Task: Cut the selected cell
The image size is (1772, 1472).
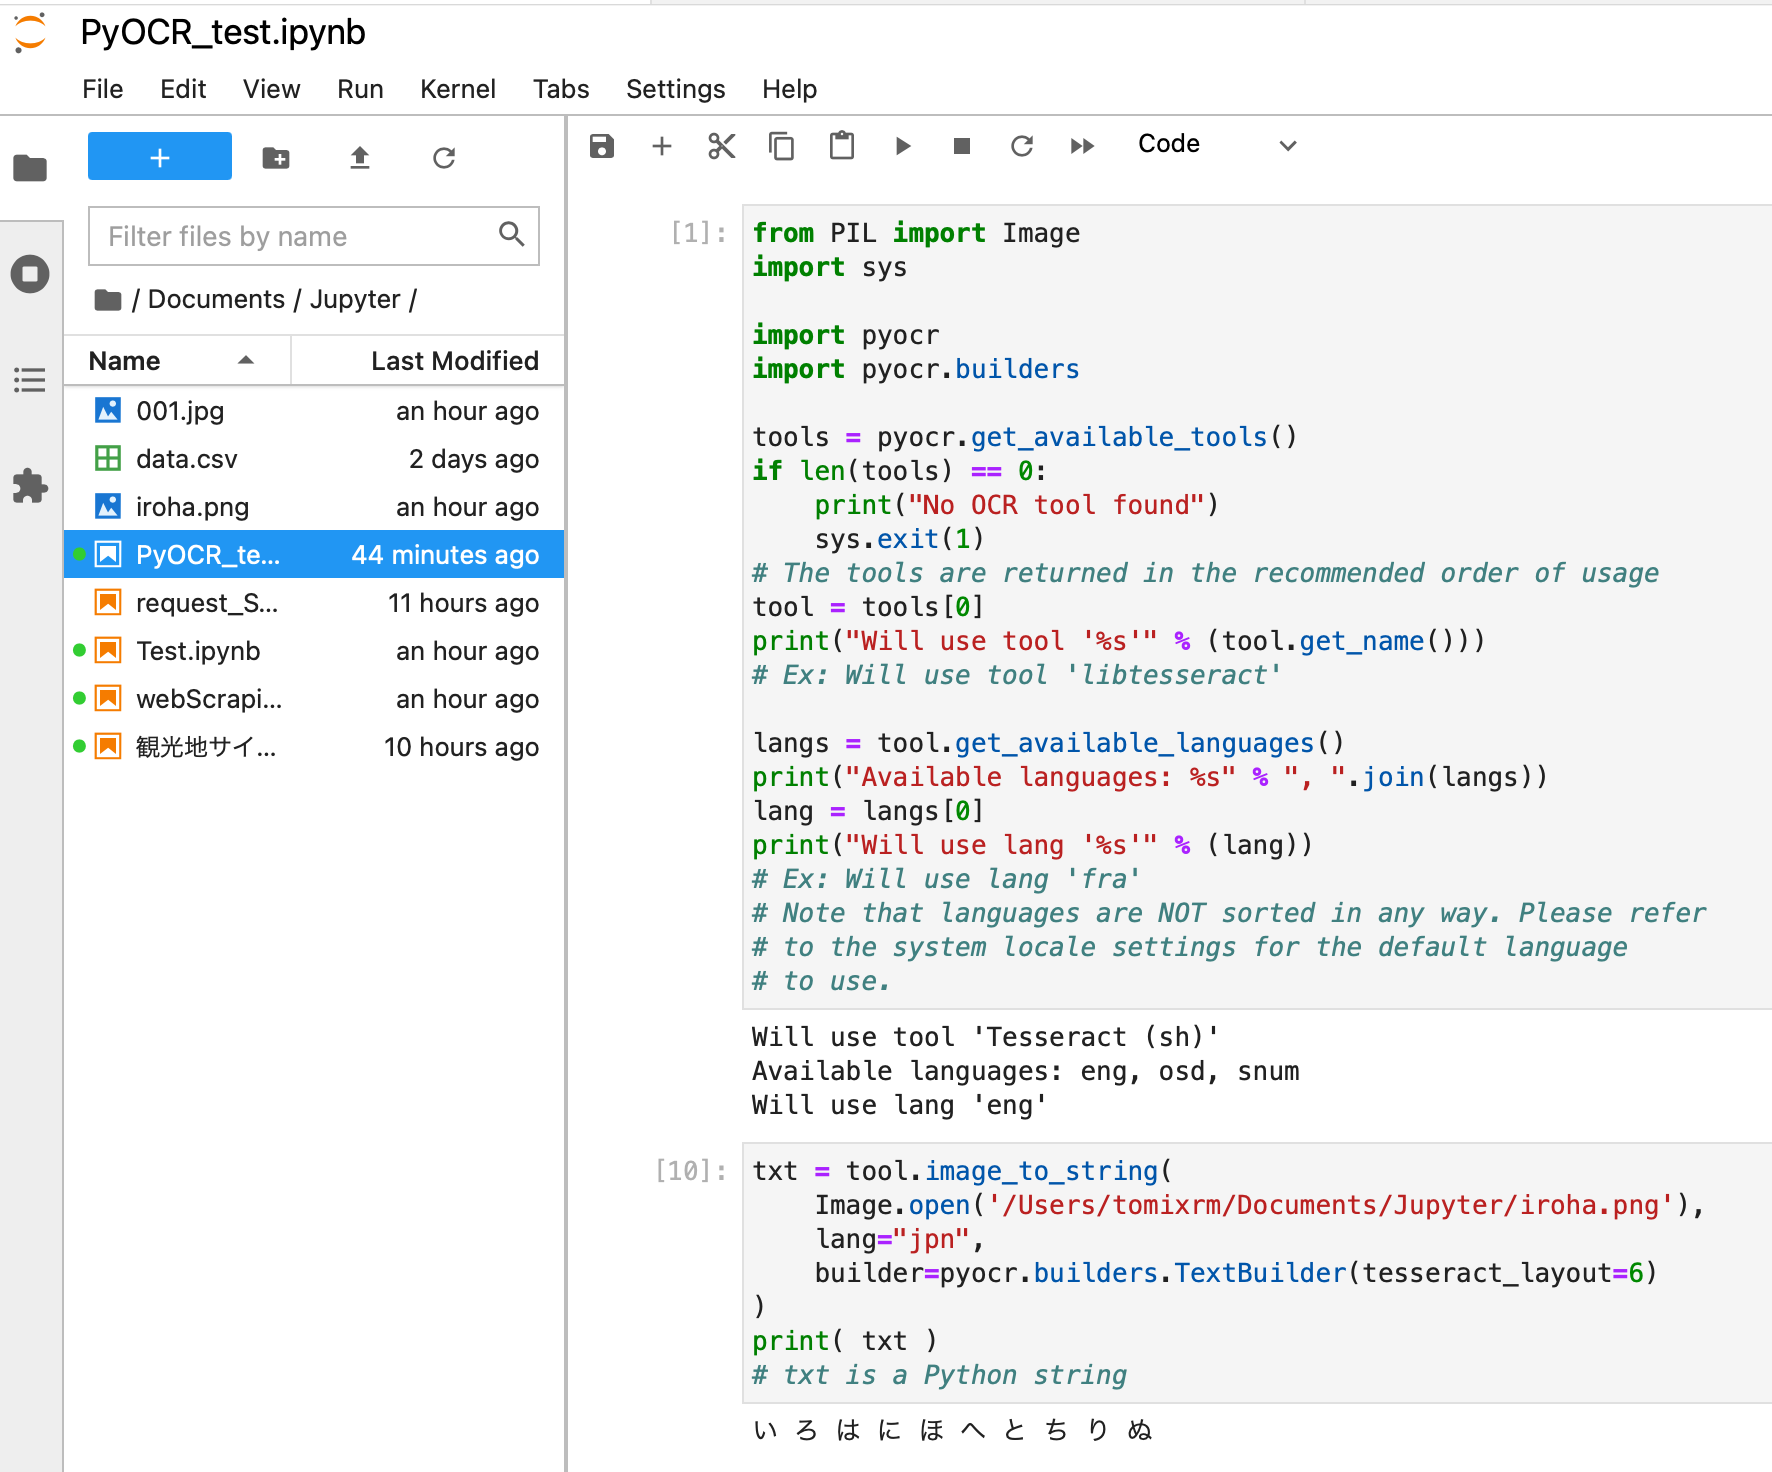Action: coord(721,146)
